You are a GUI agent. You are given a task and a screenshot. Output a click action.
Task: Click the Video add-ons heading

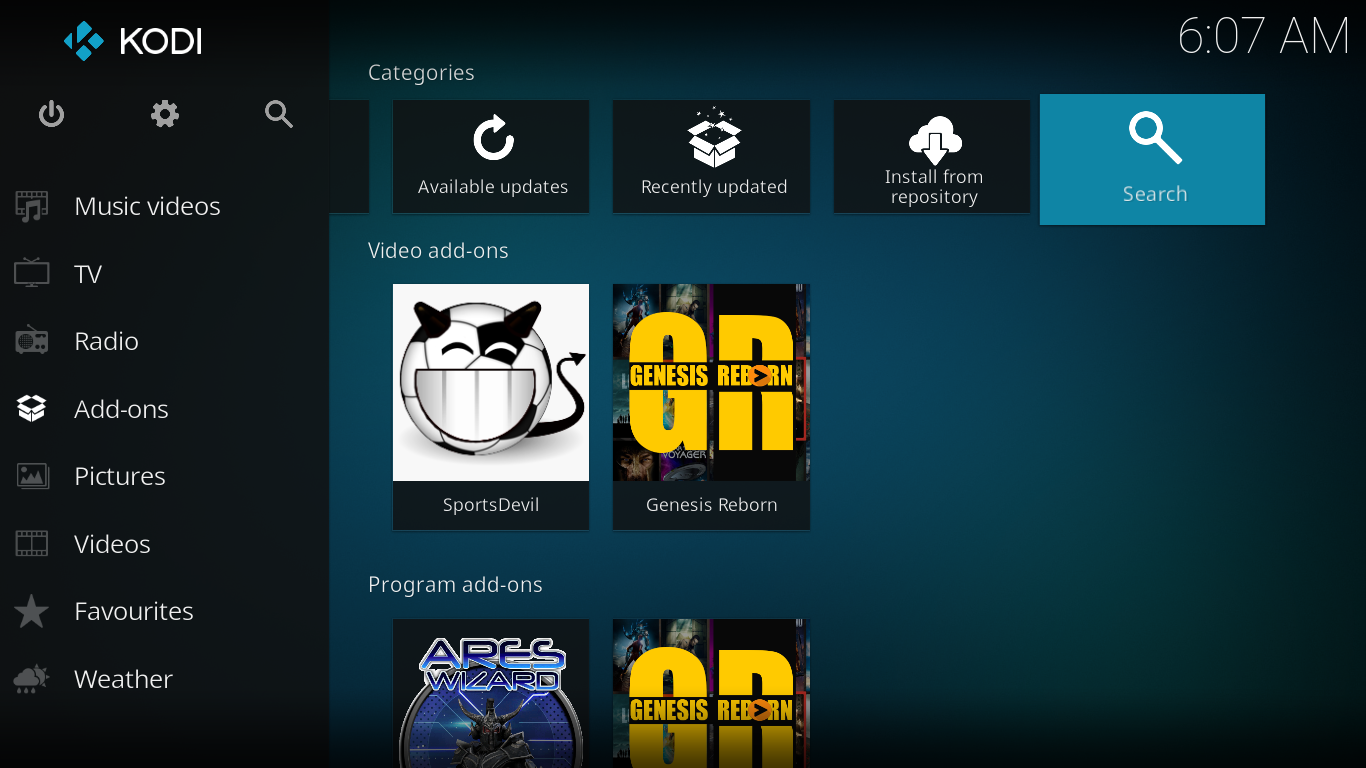(x=438, y=251)
